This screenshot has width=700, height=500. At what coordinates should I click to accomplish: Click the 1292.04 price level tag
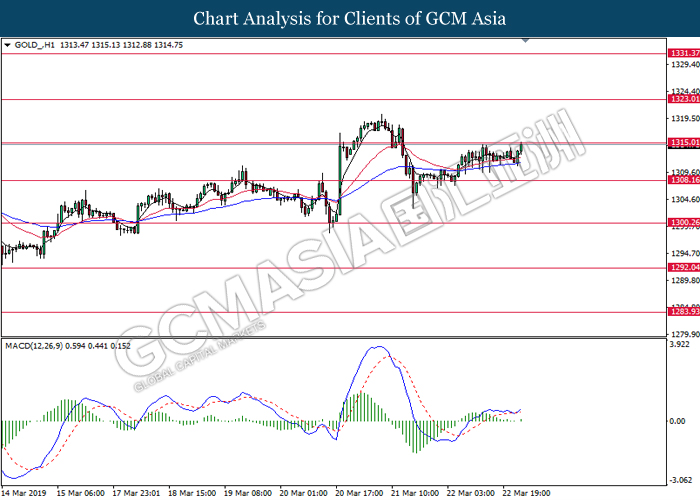coord(684,267)
